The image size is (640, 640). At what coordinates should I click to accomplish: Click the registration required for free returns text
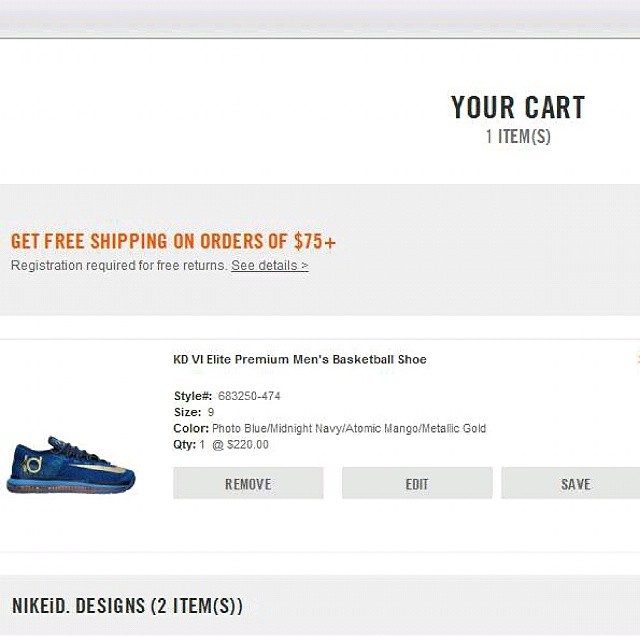tap(120, 266)
